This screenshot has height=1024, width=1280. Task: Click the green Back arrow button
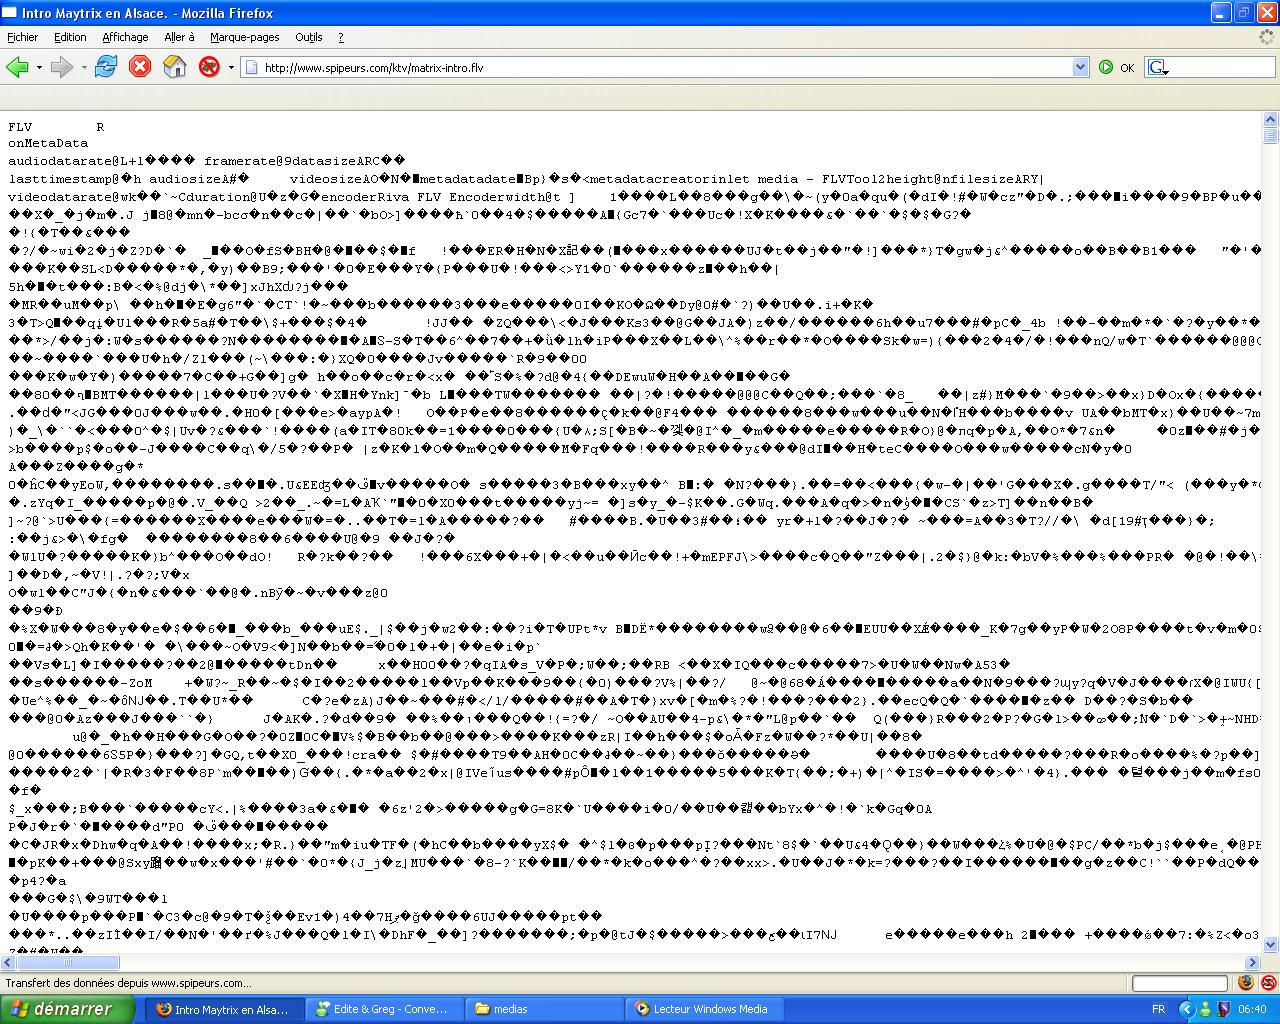pyautogui.click(x=17, y=67)
